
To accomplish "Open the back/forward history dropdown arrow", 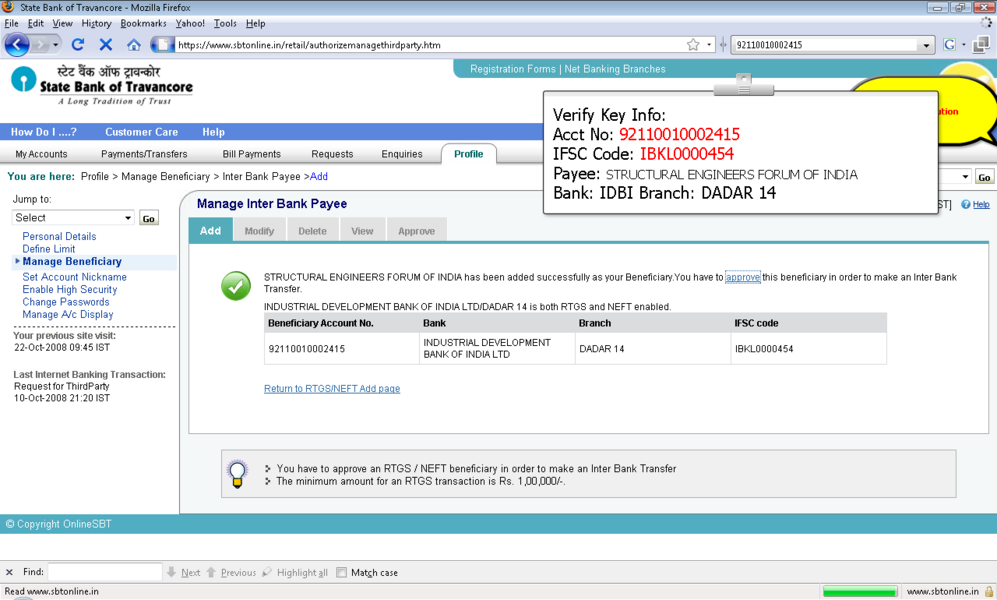I will (x=56, y=45).
